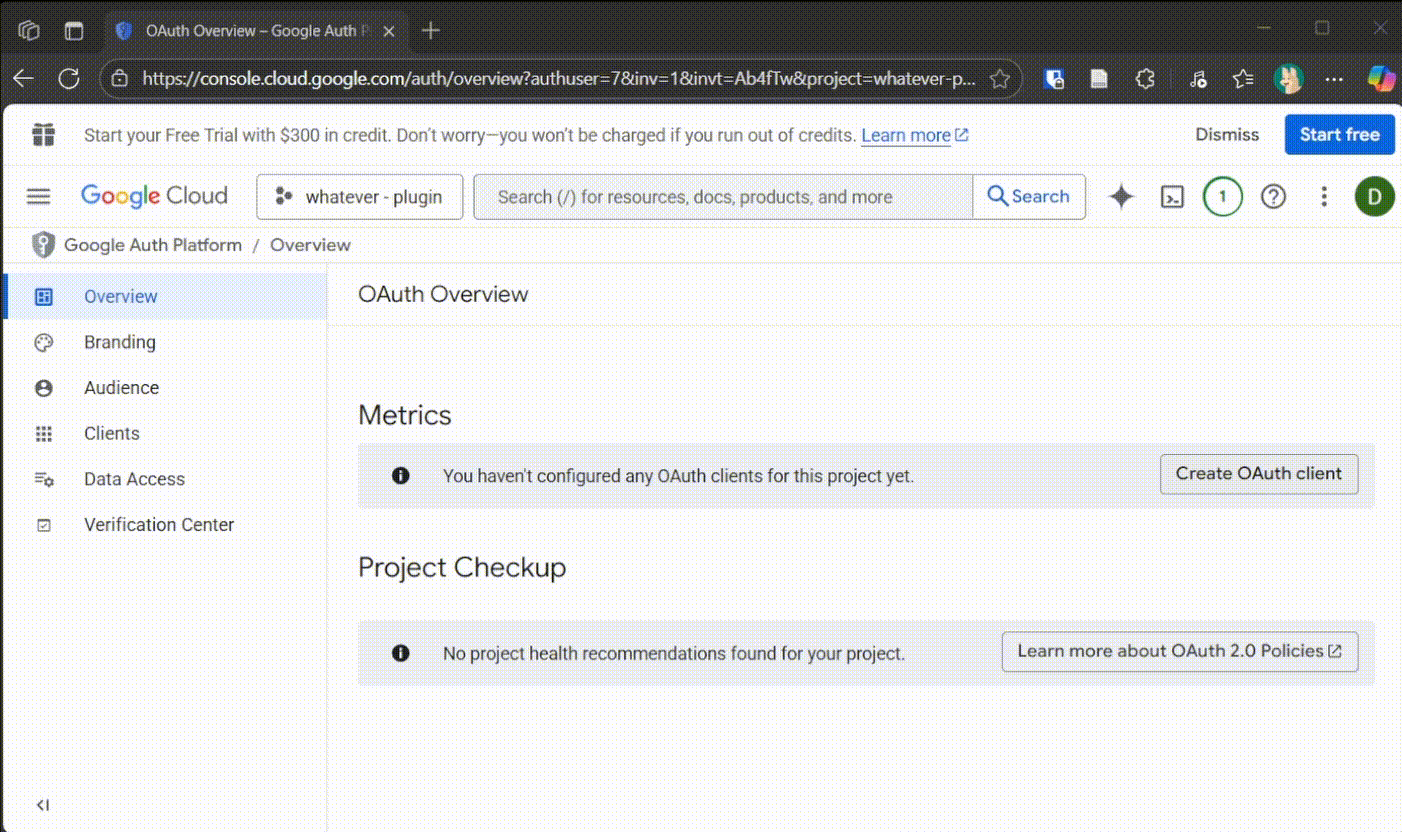
Task: Close the OAuth Overview browser tab
Action: click(389, 31)
